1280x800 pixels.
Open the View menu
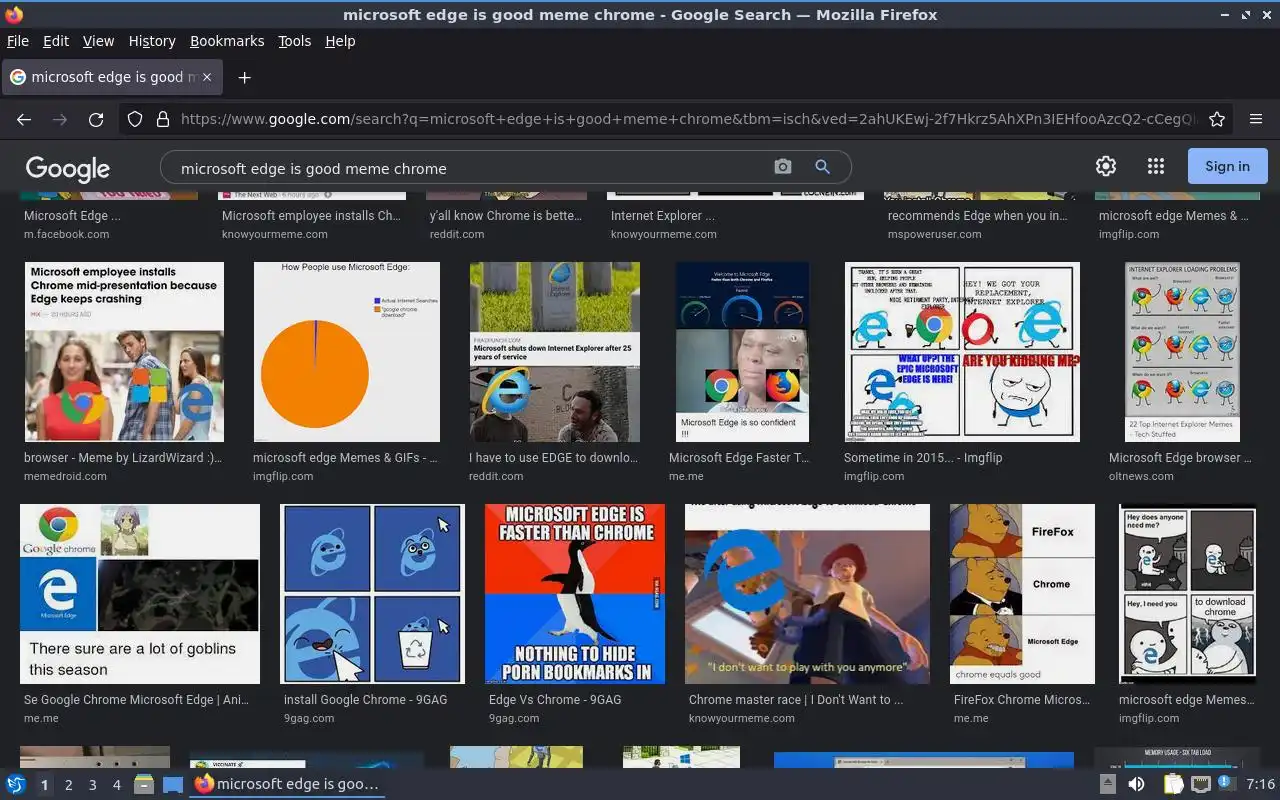click(98, 41)
